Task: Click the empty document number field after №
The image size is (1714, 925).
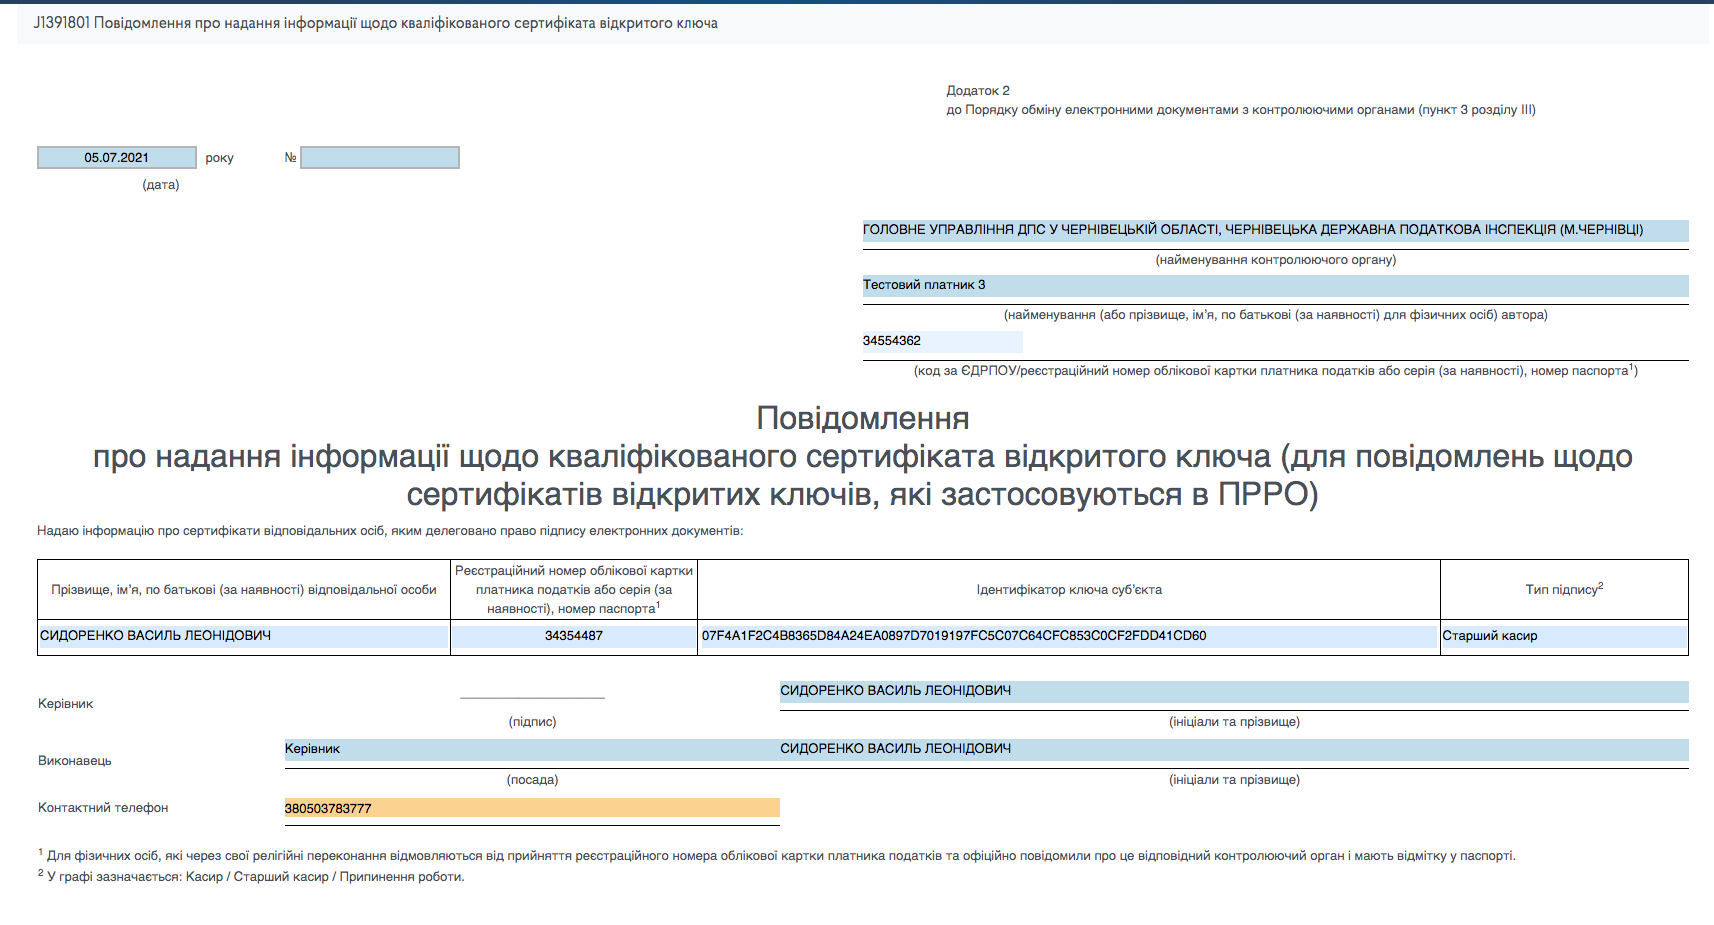Action: [x=379, y=158]
